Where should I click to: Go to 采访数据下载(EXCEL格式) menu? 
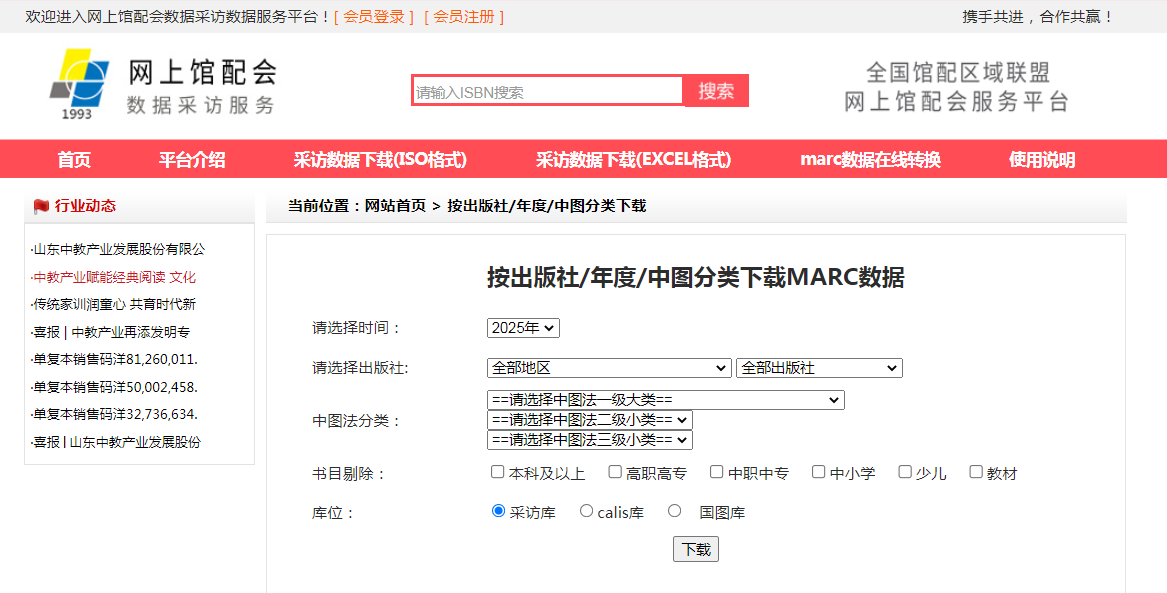[x=633, y=160]
